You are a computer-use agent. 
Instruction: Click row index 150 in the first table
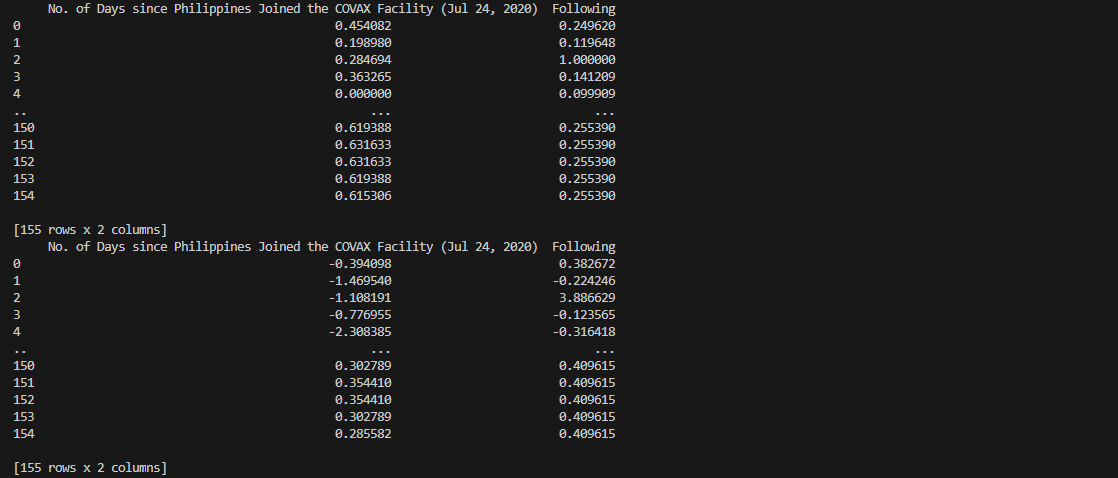pos(24,128)
